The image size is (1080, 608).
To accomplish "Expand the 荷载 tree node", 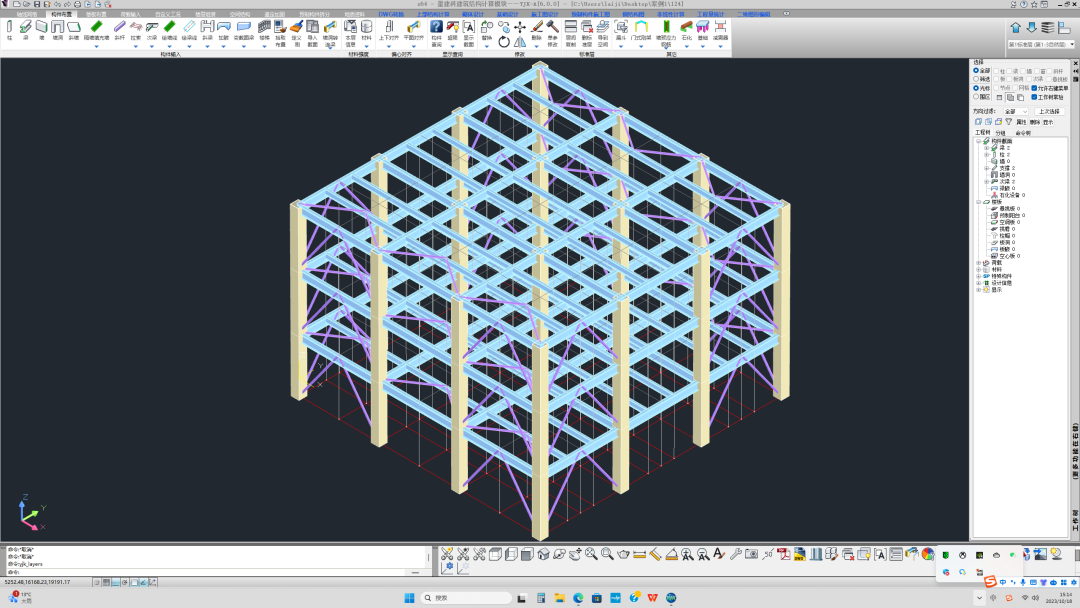I will (979, 262).
